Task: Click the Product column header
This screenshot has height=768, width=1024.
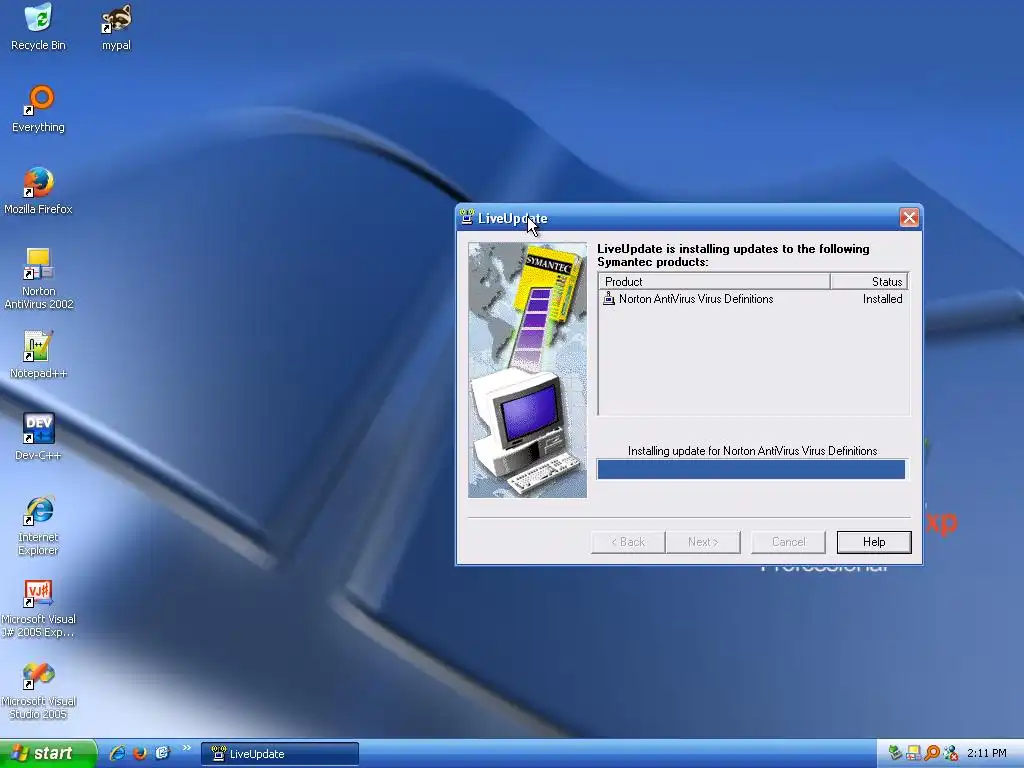Action: (714, 281)
